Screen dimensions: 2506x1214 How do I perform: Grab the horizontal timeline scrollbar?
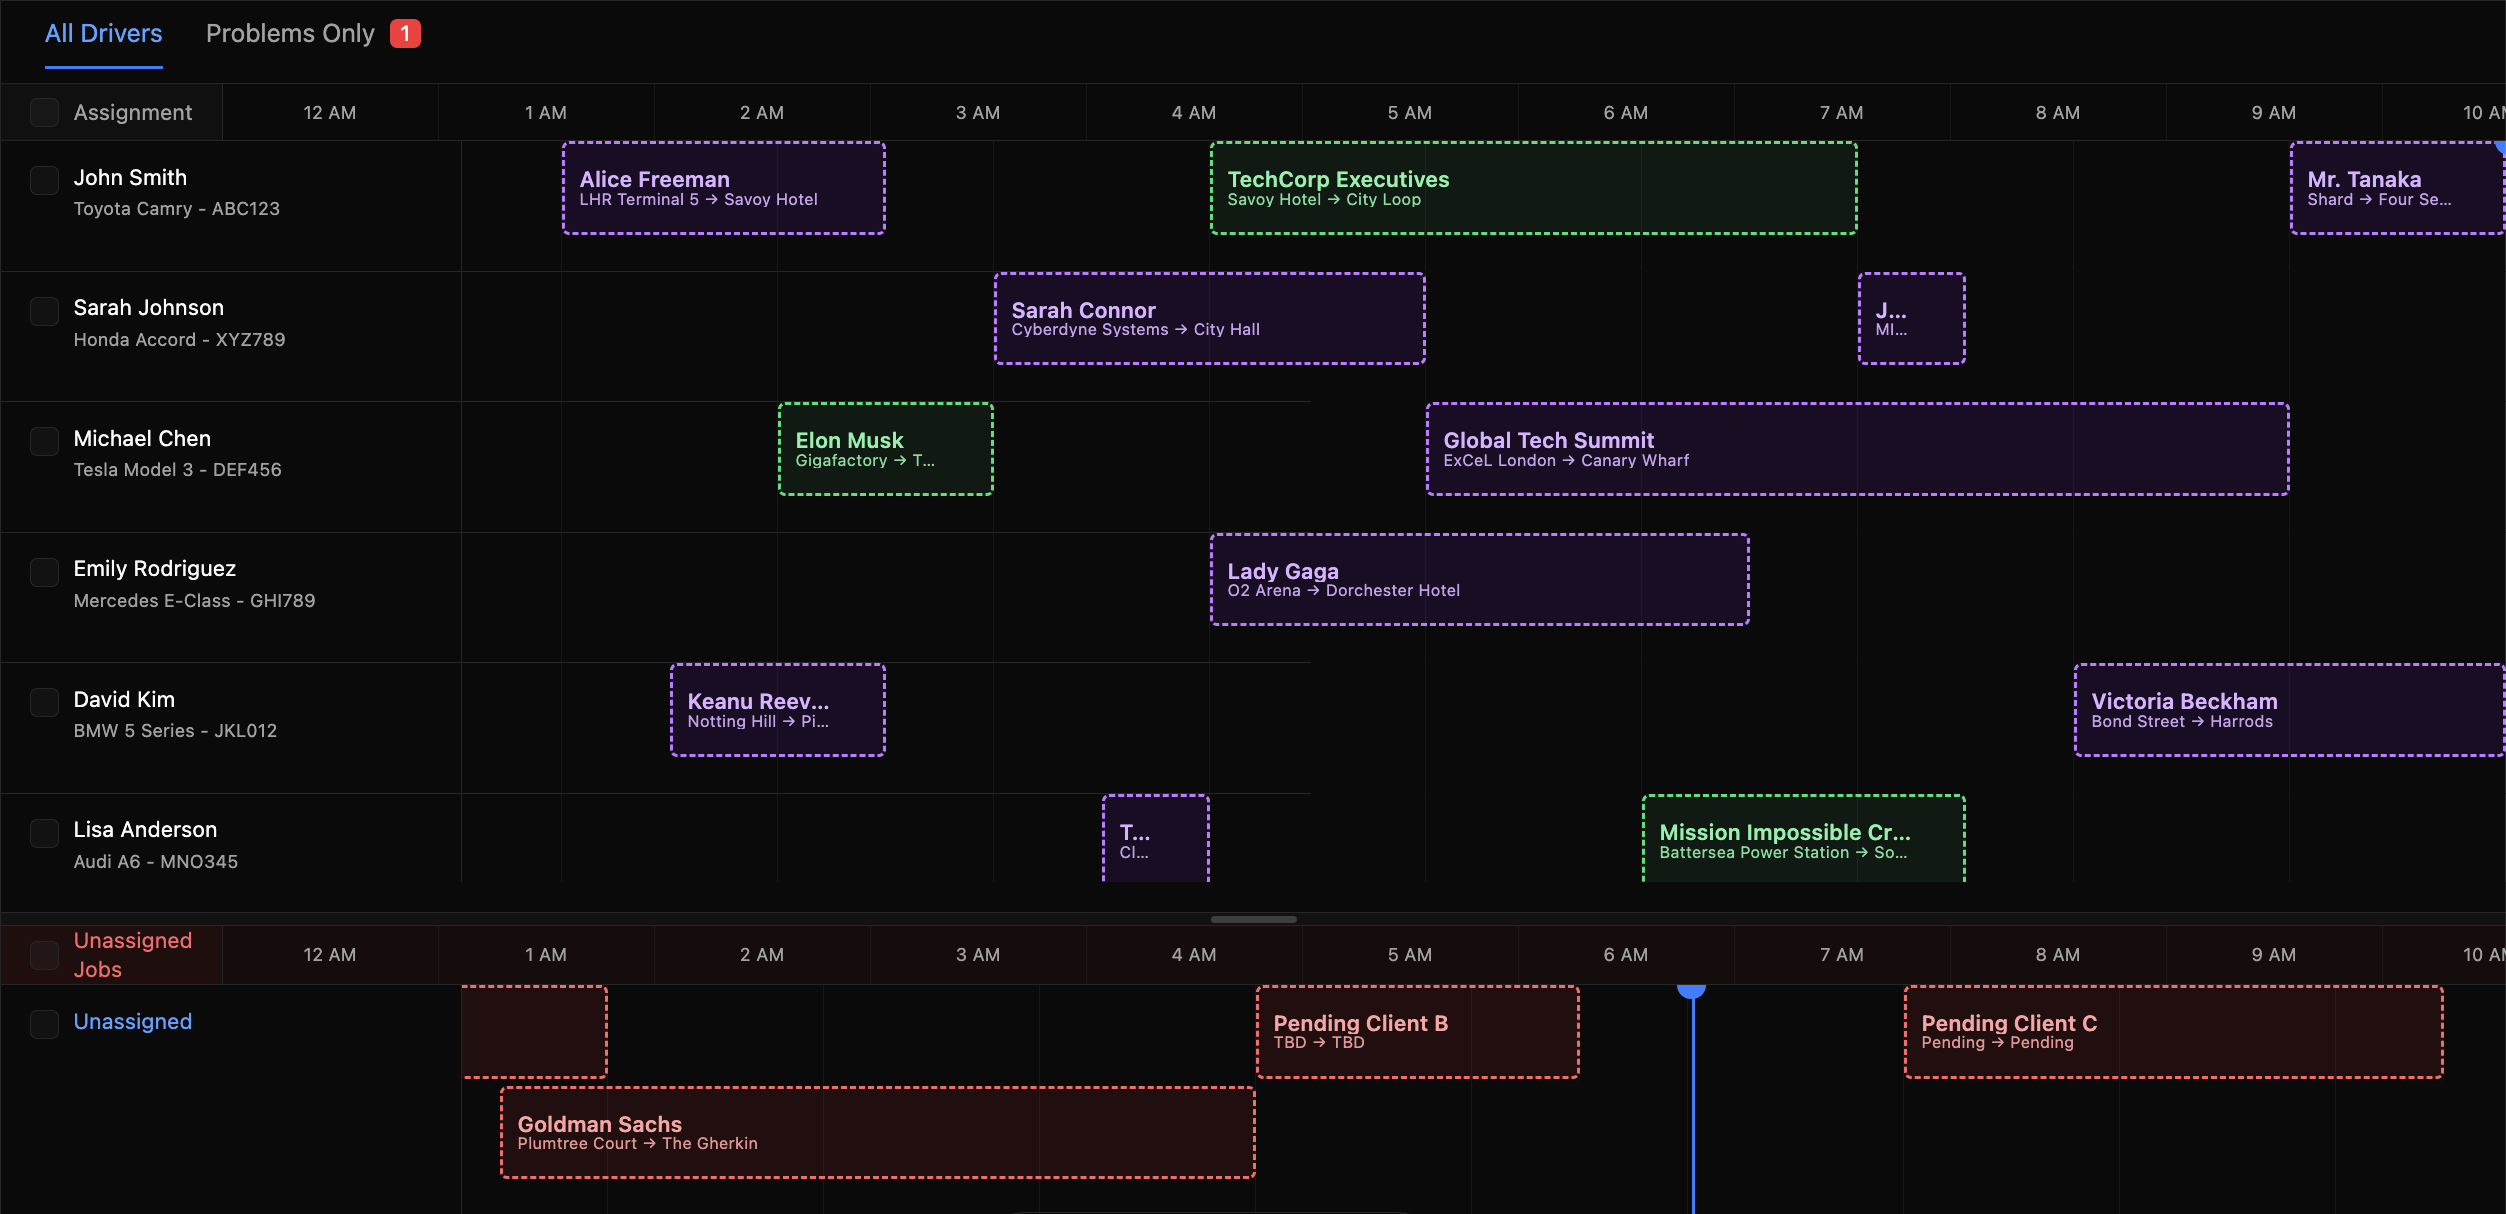(1253, 919)
